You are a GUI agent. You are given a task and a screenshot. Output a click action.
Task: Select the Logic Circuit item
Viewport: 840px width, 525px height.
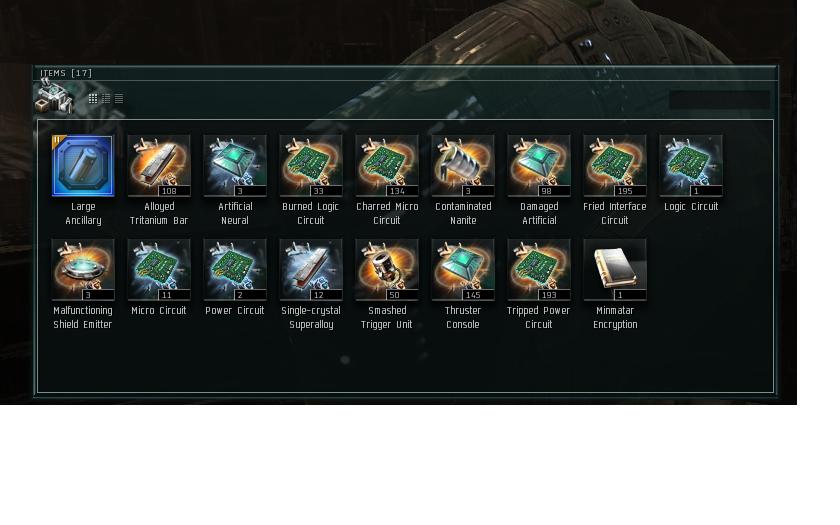(691, 166)
